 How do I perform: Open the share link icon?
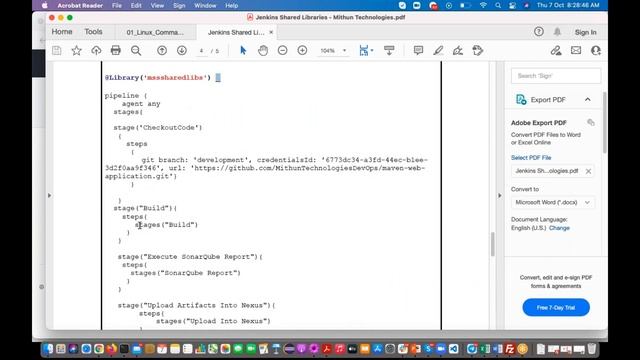[556, 51]
